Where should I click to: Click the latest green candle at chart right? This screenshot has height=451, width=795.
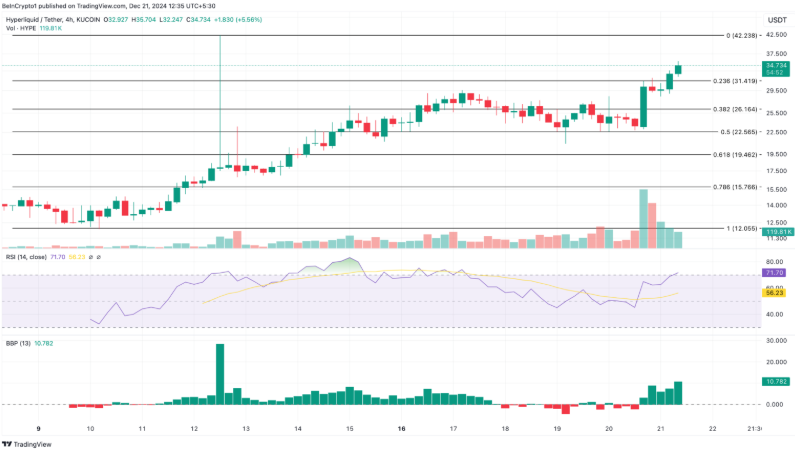680,68
